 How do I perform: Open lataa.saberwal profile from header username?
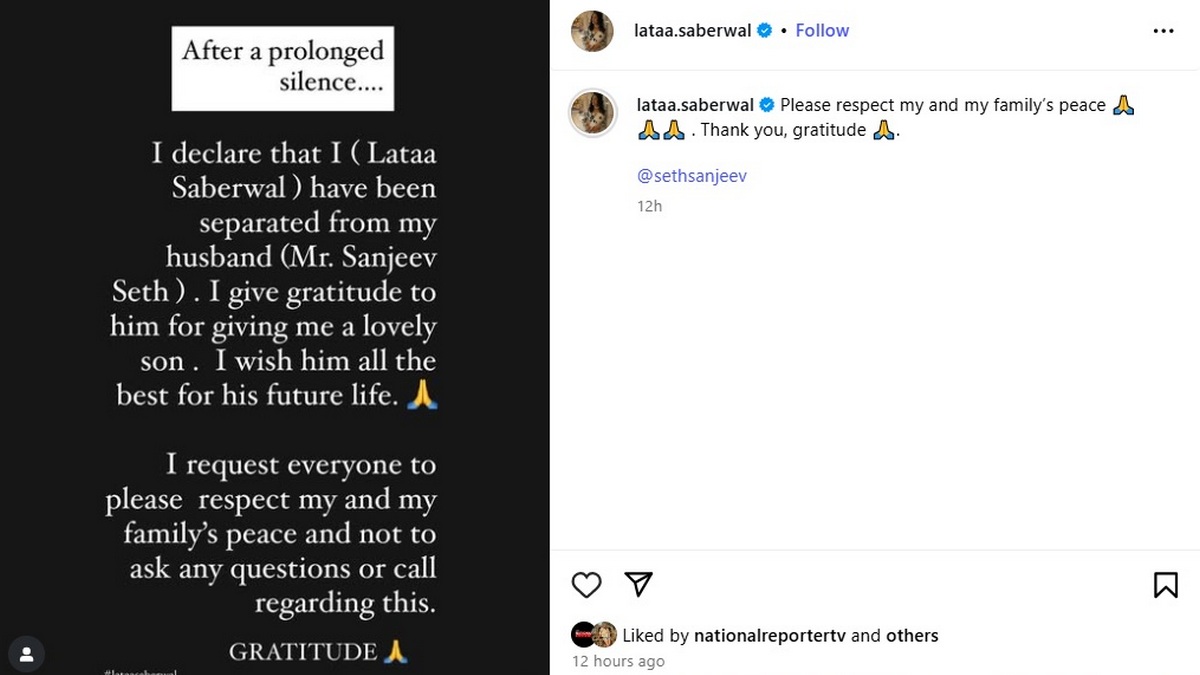click(693, 31)
